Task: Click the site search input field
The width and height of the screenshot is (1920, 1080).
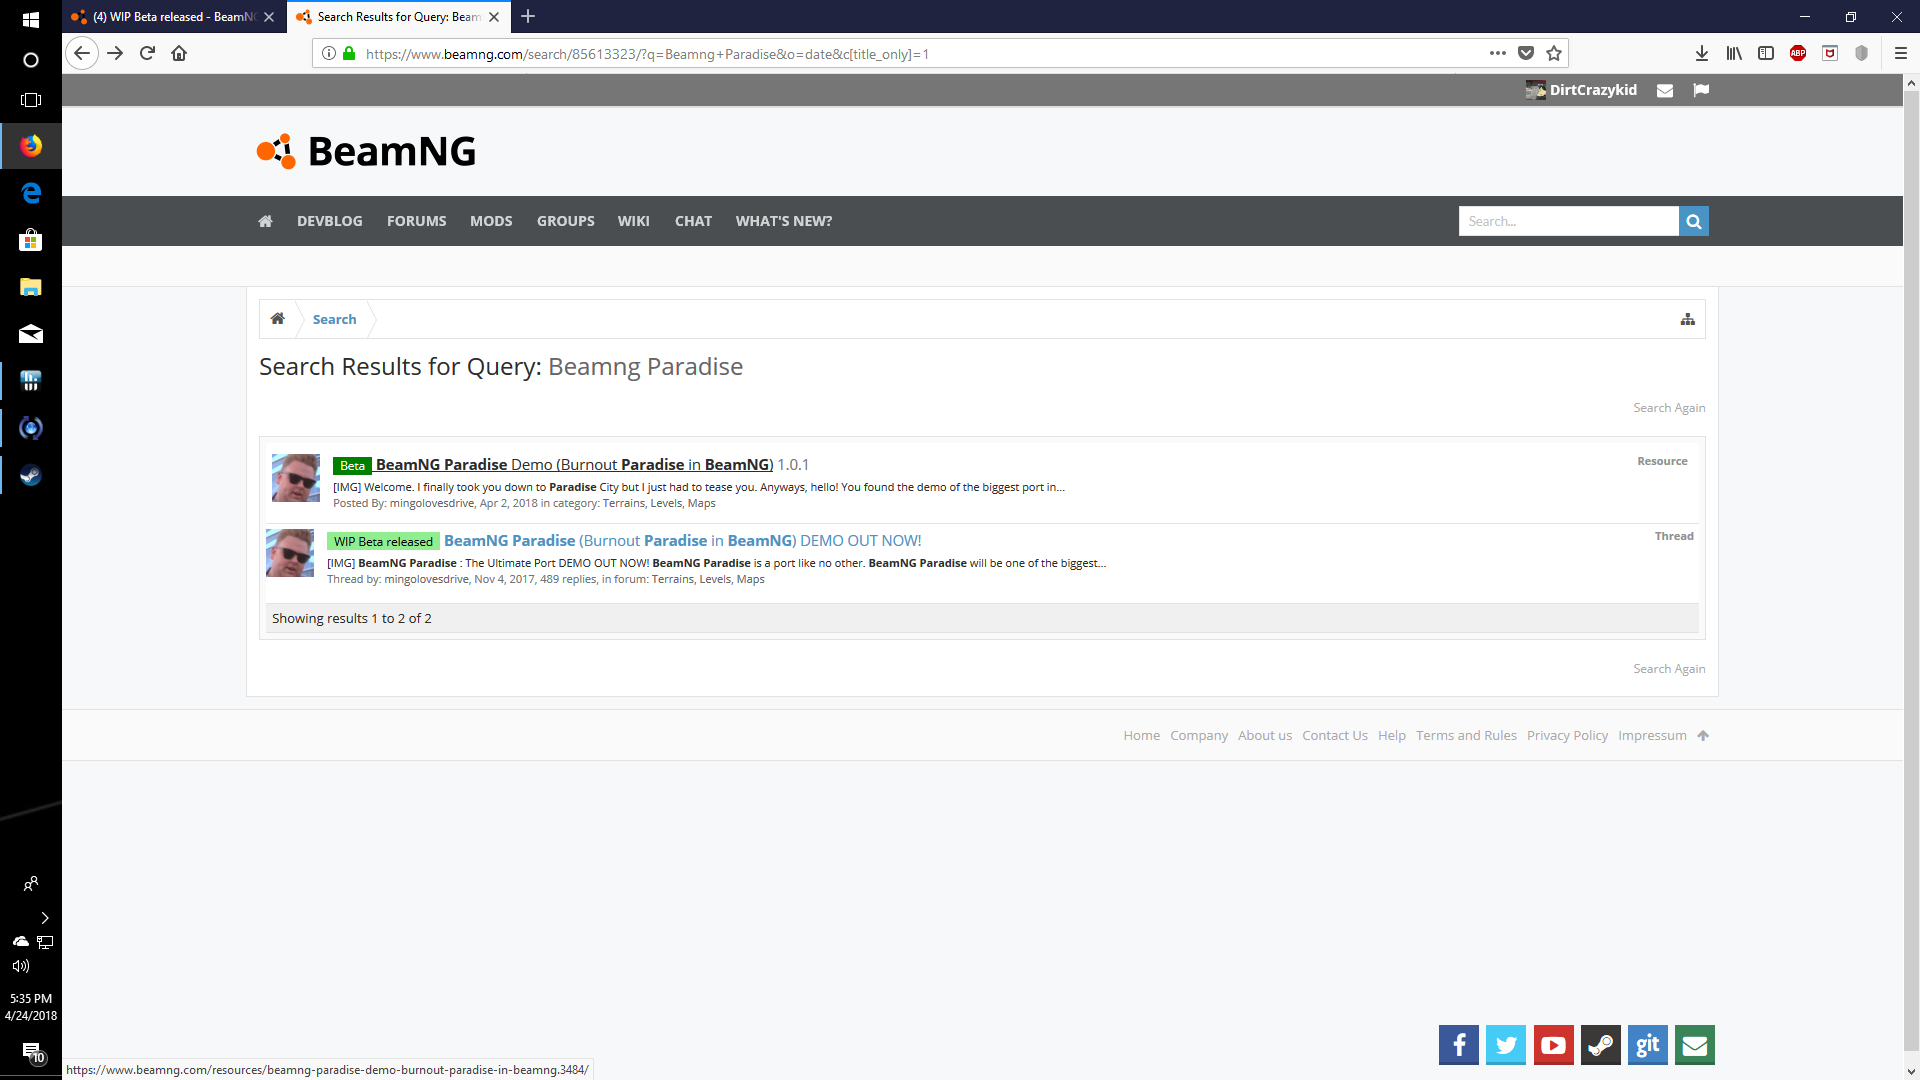Action: coord(1567,221)
